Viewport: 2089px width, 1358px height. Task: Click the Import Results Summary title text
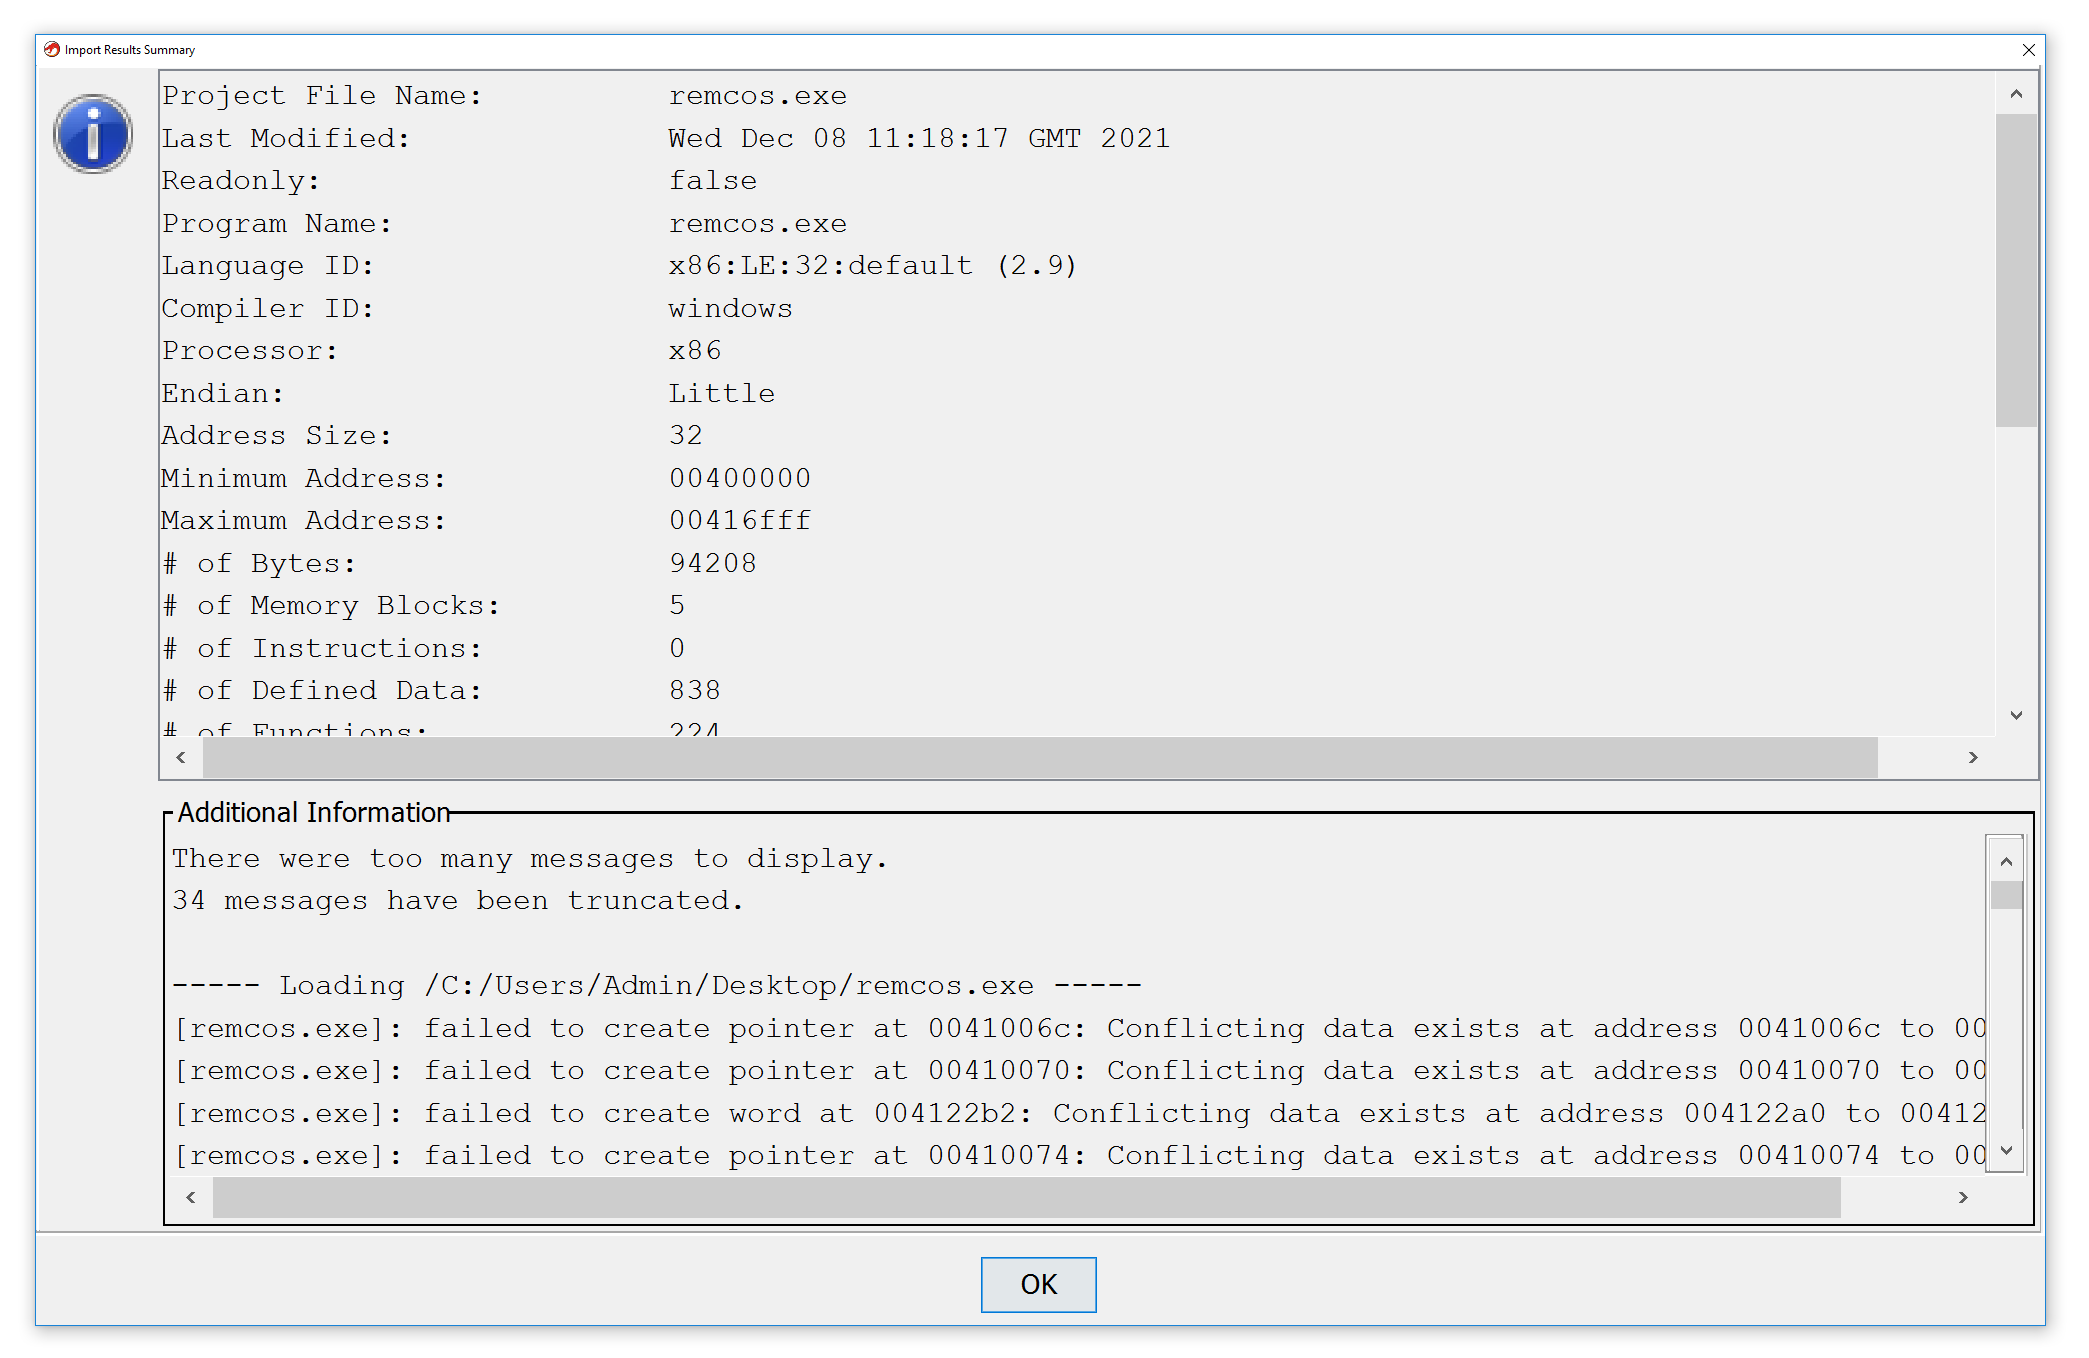[x=129, y=49]
